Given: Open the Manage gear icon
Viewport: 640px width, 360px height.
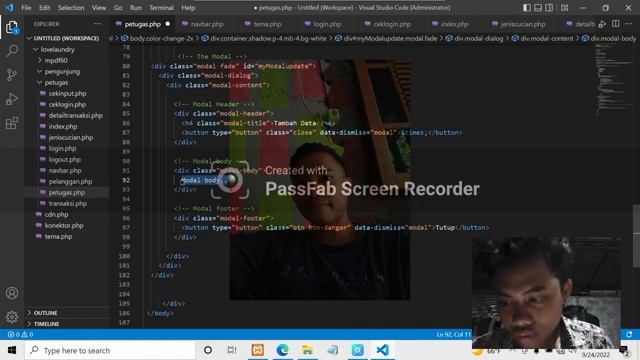Looking at the screenshot, I should pyautogui.click(x=12, y=316).
